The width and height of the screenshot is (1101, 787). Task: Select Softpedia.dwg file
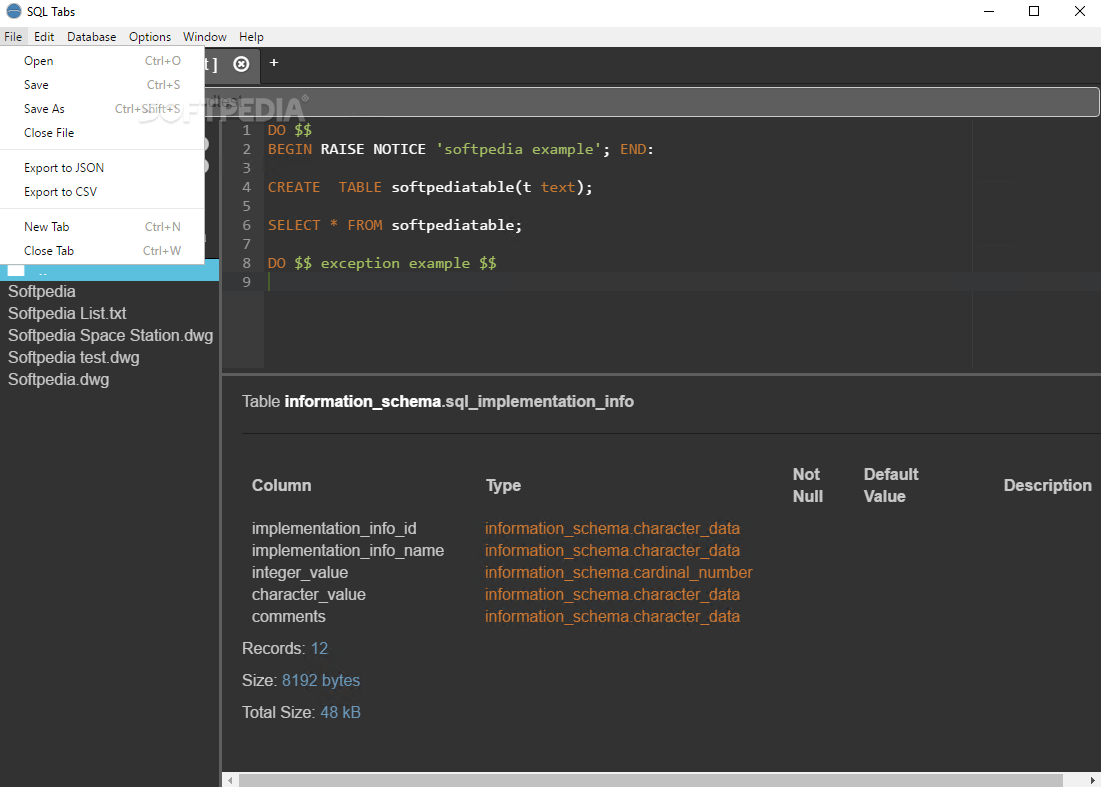58,380
